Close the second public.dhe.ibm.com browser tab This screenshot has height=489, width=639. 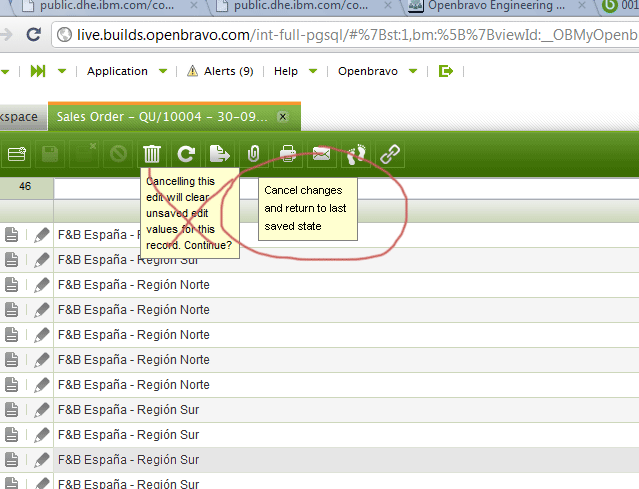click(x=388, y=5)
